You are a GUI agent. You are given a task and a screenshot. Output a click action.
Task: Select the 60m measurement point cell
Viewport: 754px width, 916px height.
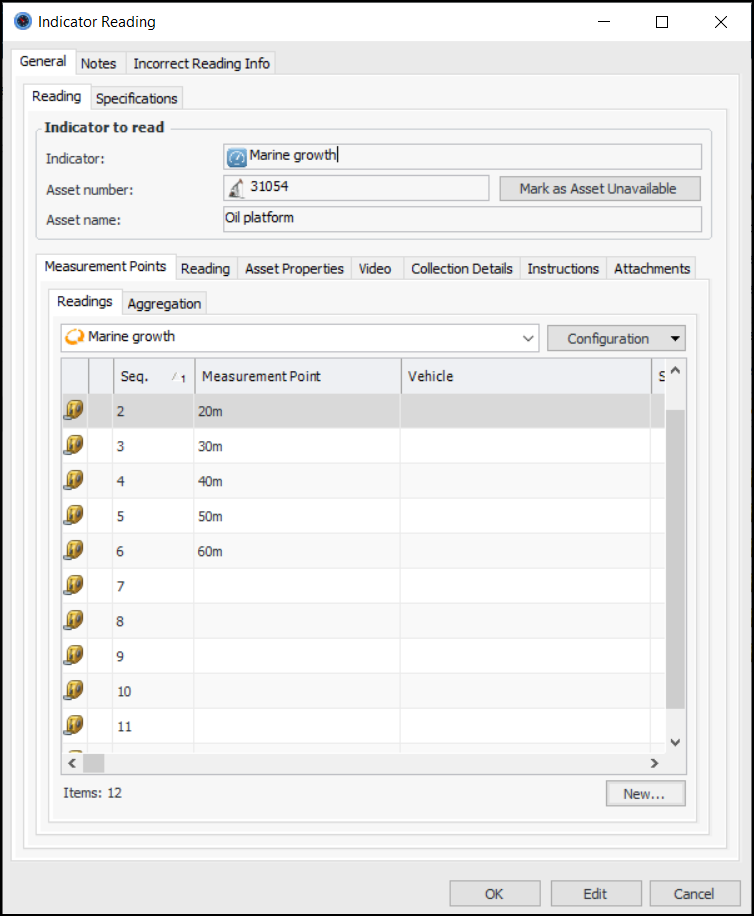coord(297,551)
